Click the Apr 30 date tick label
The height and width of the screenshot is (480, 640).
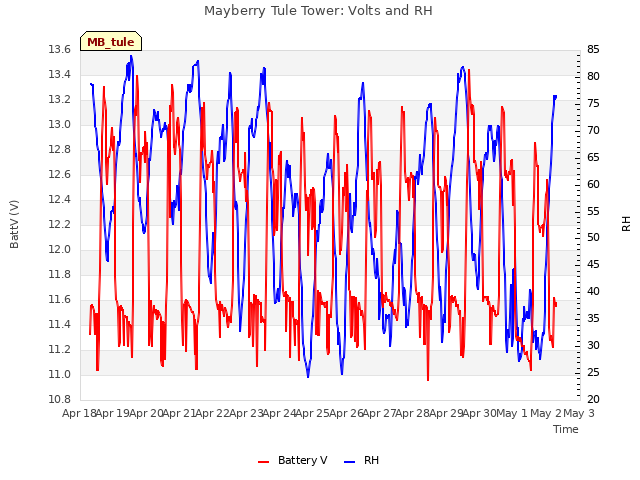pos(479,413)
